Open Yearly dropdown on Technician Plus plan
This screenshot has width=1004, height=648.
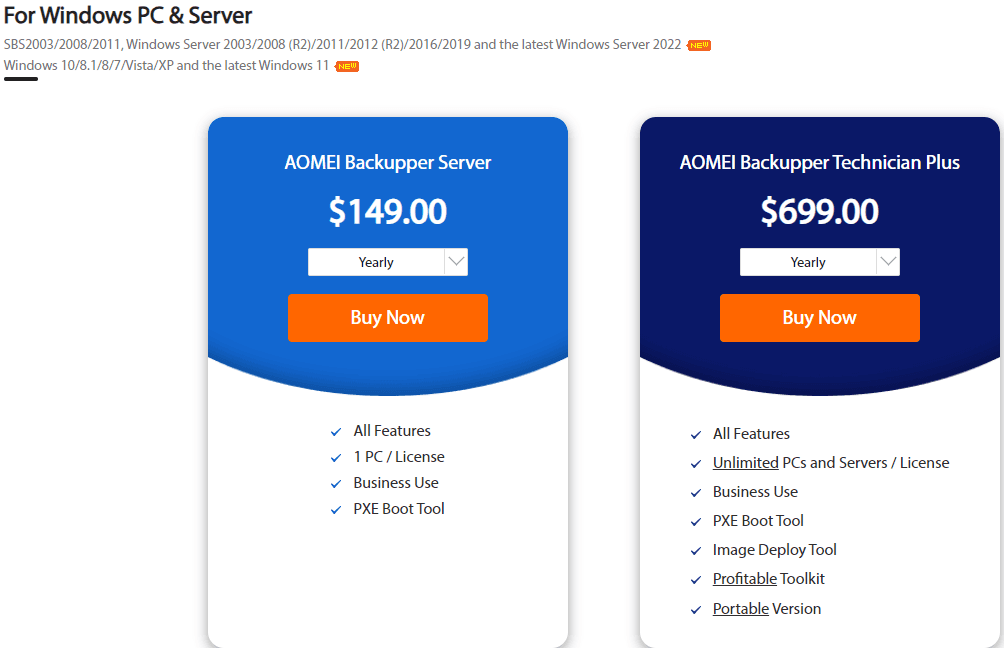(x=820, y=262)
